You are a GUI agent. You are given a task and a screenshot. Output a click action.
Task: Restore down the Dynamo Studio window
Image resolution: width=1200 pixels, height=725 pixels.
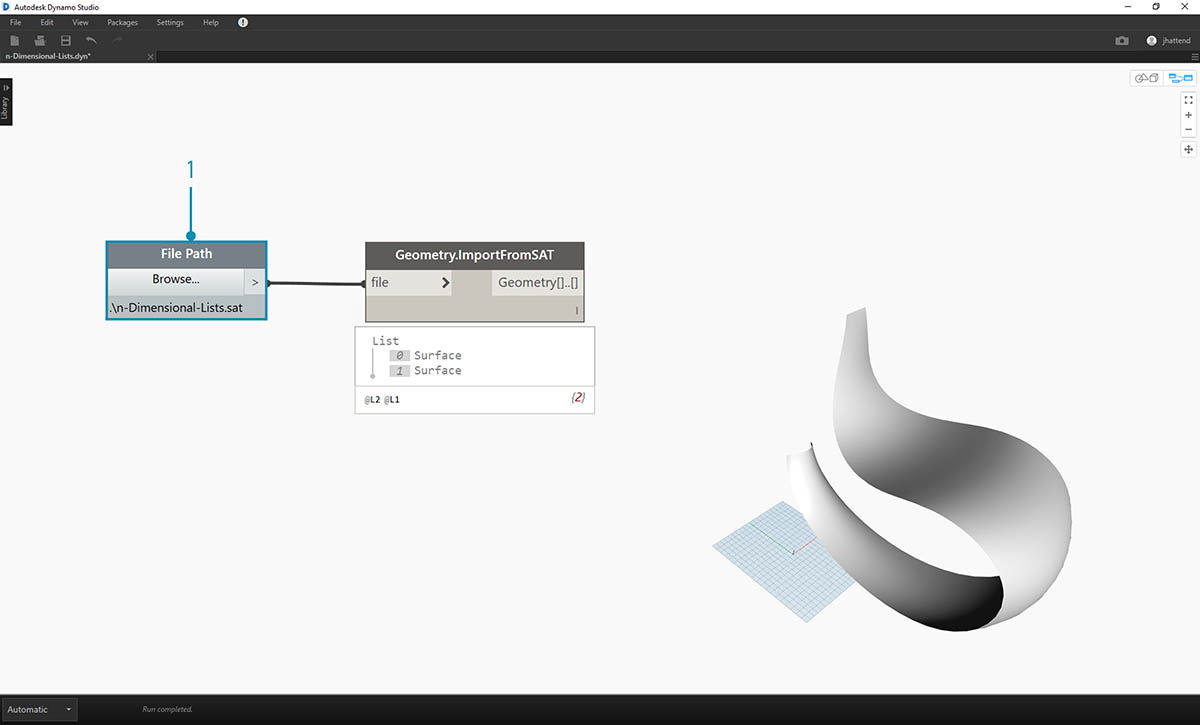(1156, 6)
